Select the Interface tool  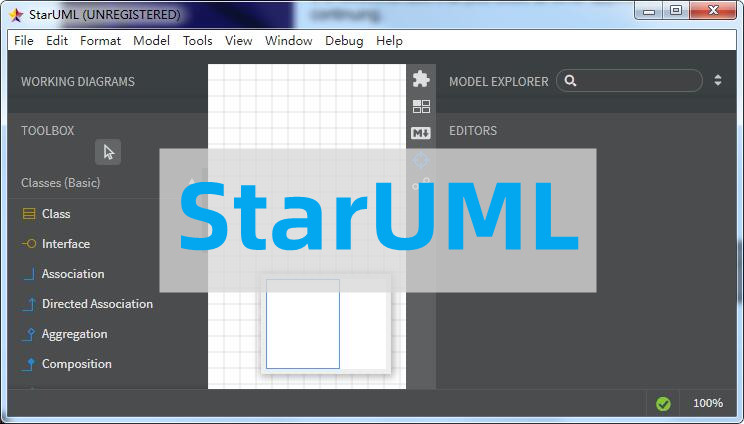click(x=65, y=244)
